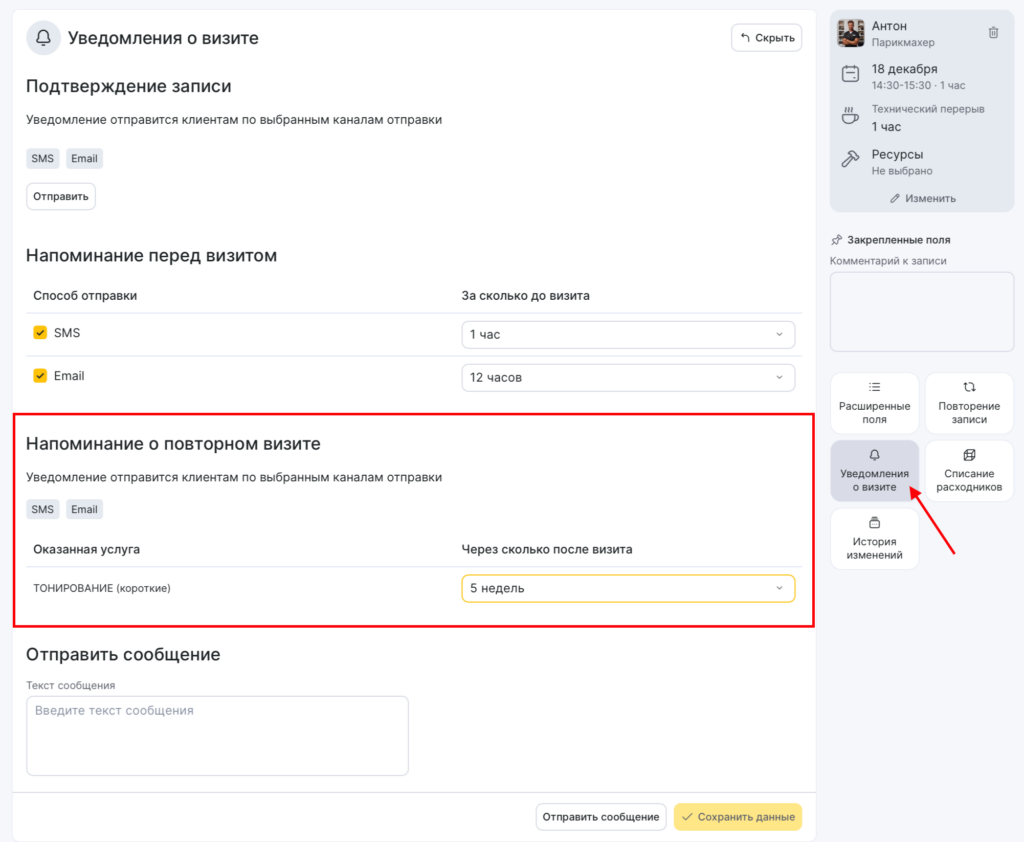
Task: Uncheck the Email reminder checkbox
Action: tap(40, 376)
